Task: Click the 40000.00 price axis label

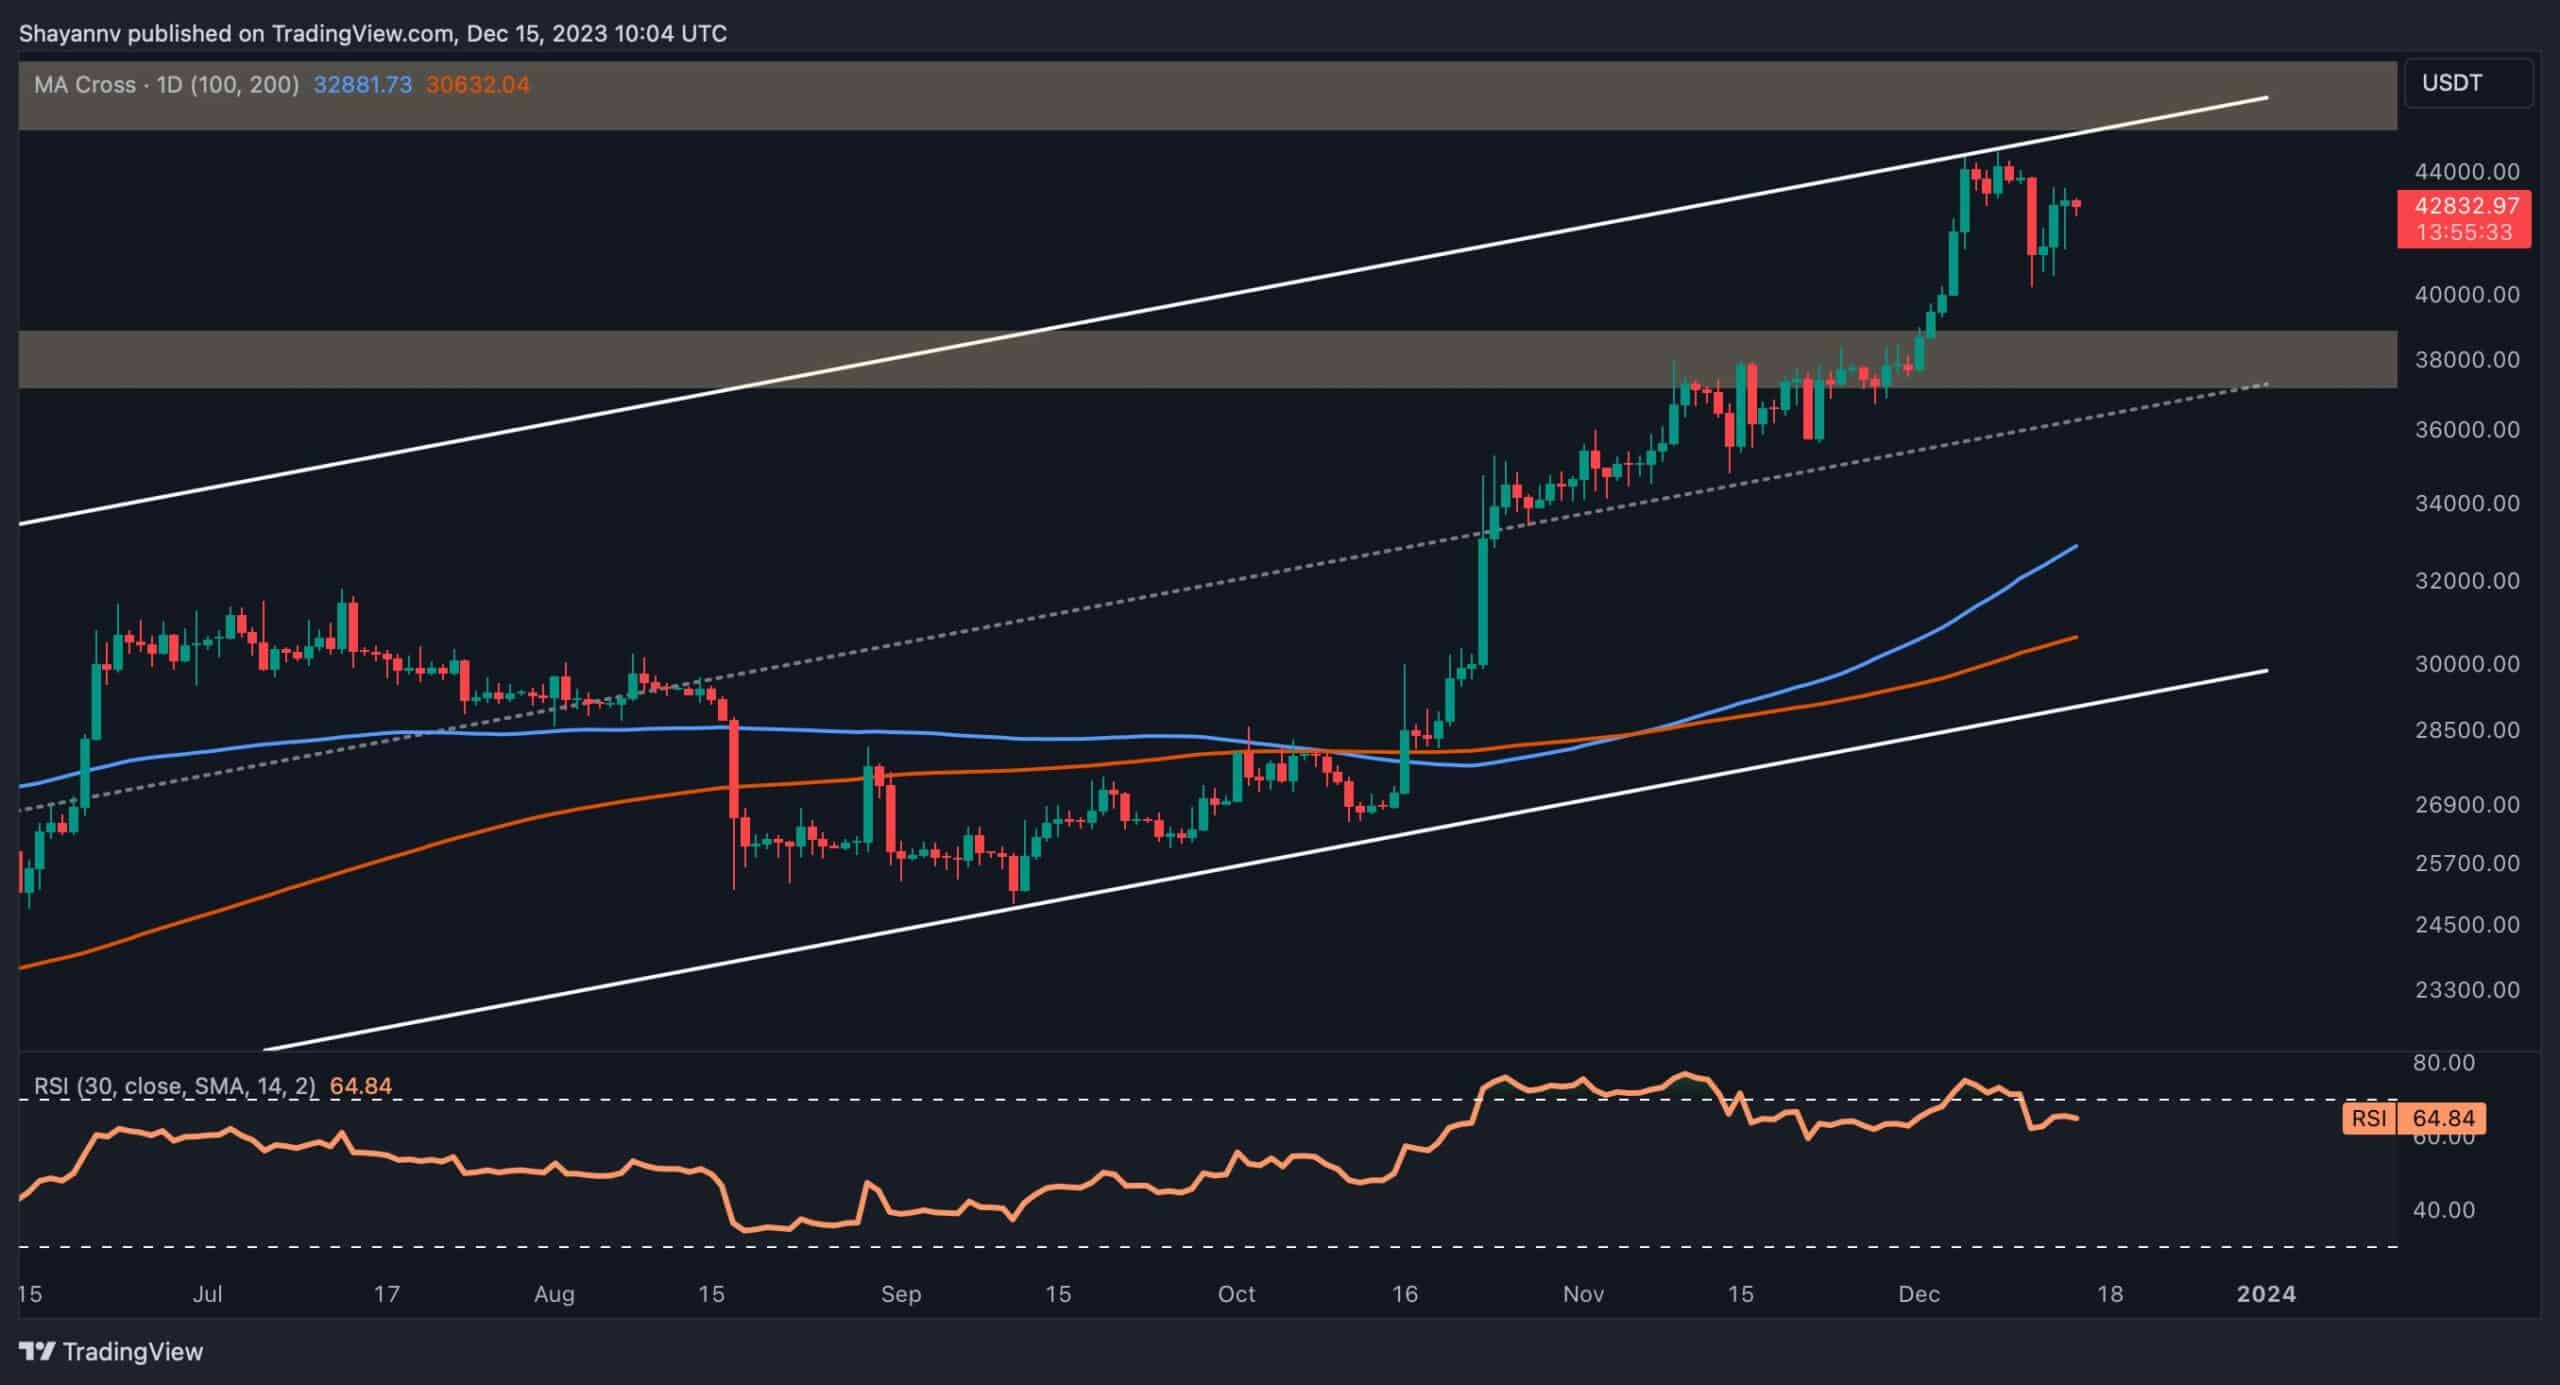Action: pos(2467,295)
